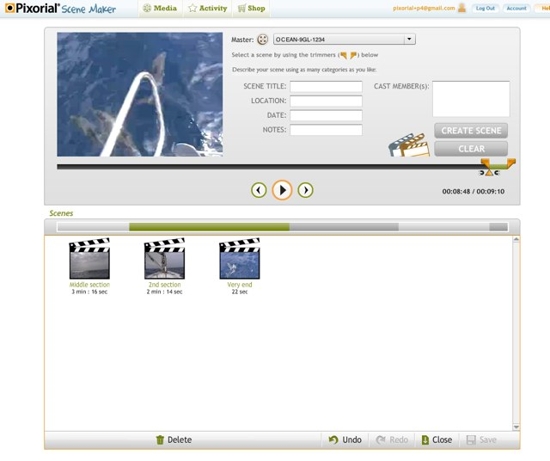Close the scene maker via Close button
This screenshot has width=550, height=461.
coord(437,440)
